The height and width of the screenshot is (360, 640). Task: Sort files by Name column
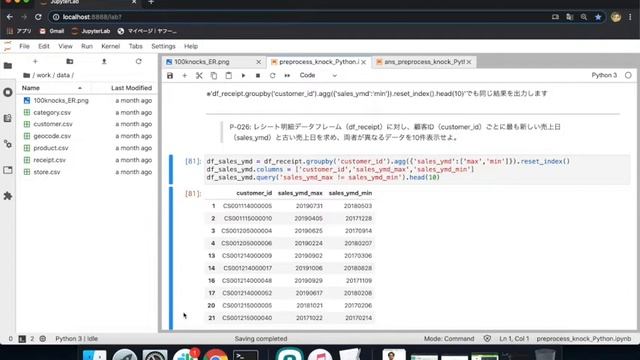tap(52, 88)
